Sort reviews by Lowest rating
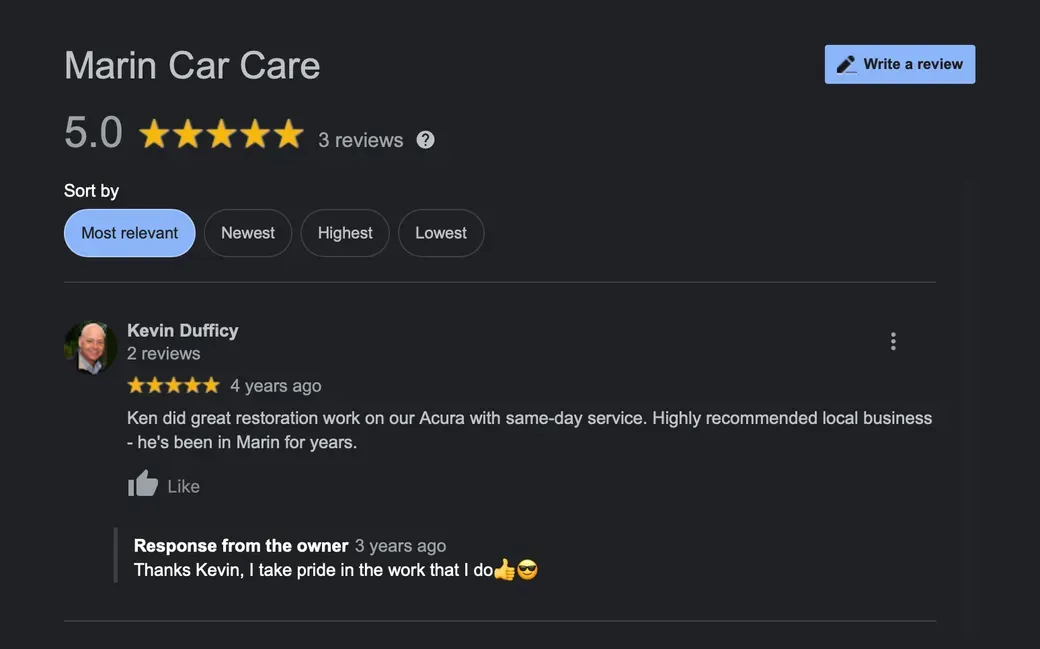The width and height of the screenshot is (1040, 649). (x=441, y=233)
